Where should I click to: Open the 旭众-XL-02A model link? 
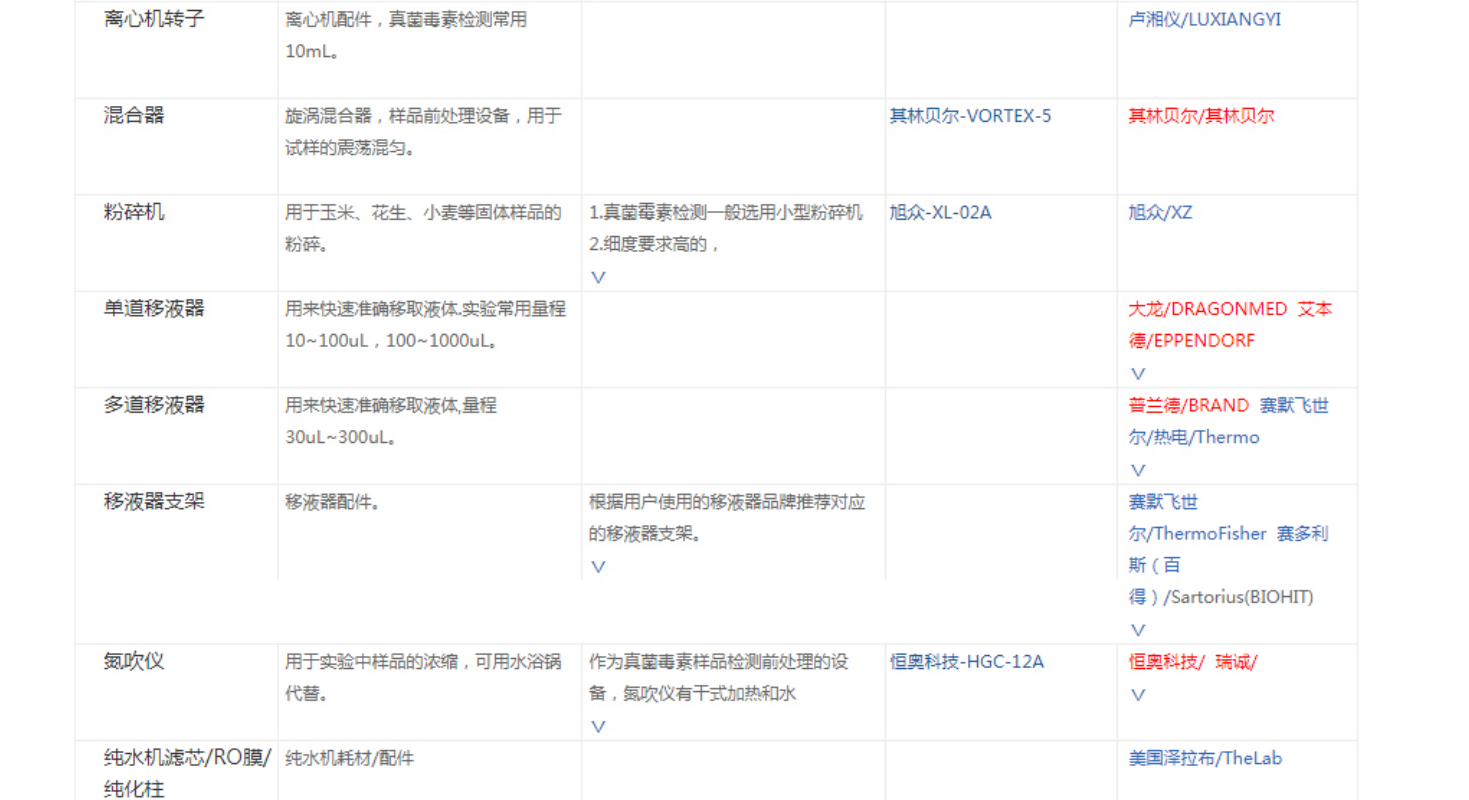(940, 212)
